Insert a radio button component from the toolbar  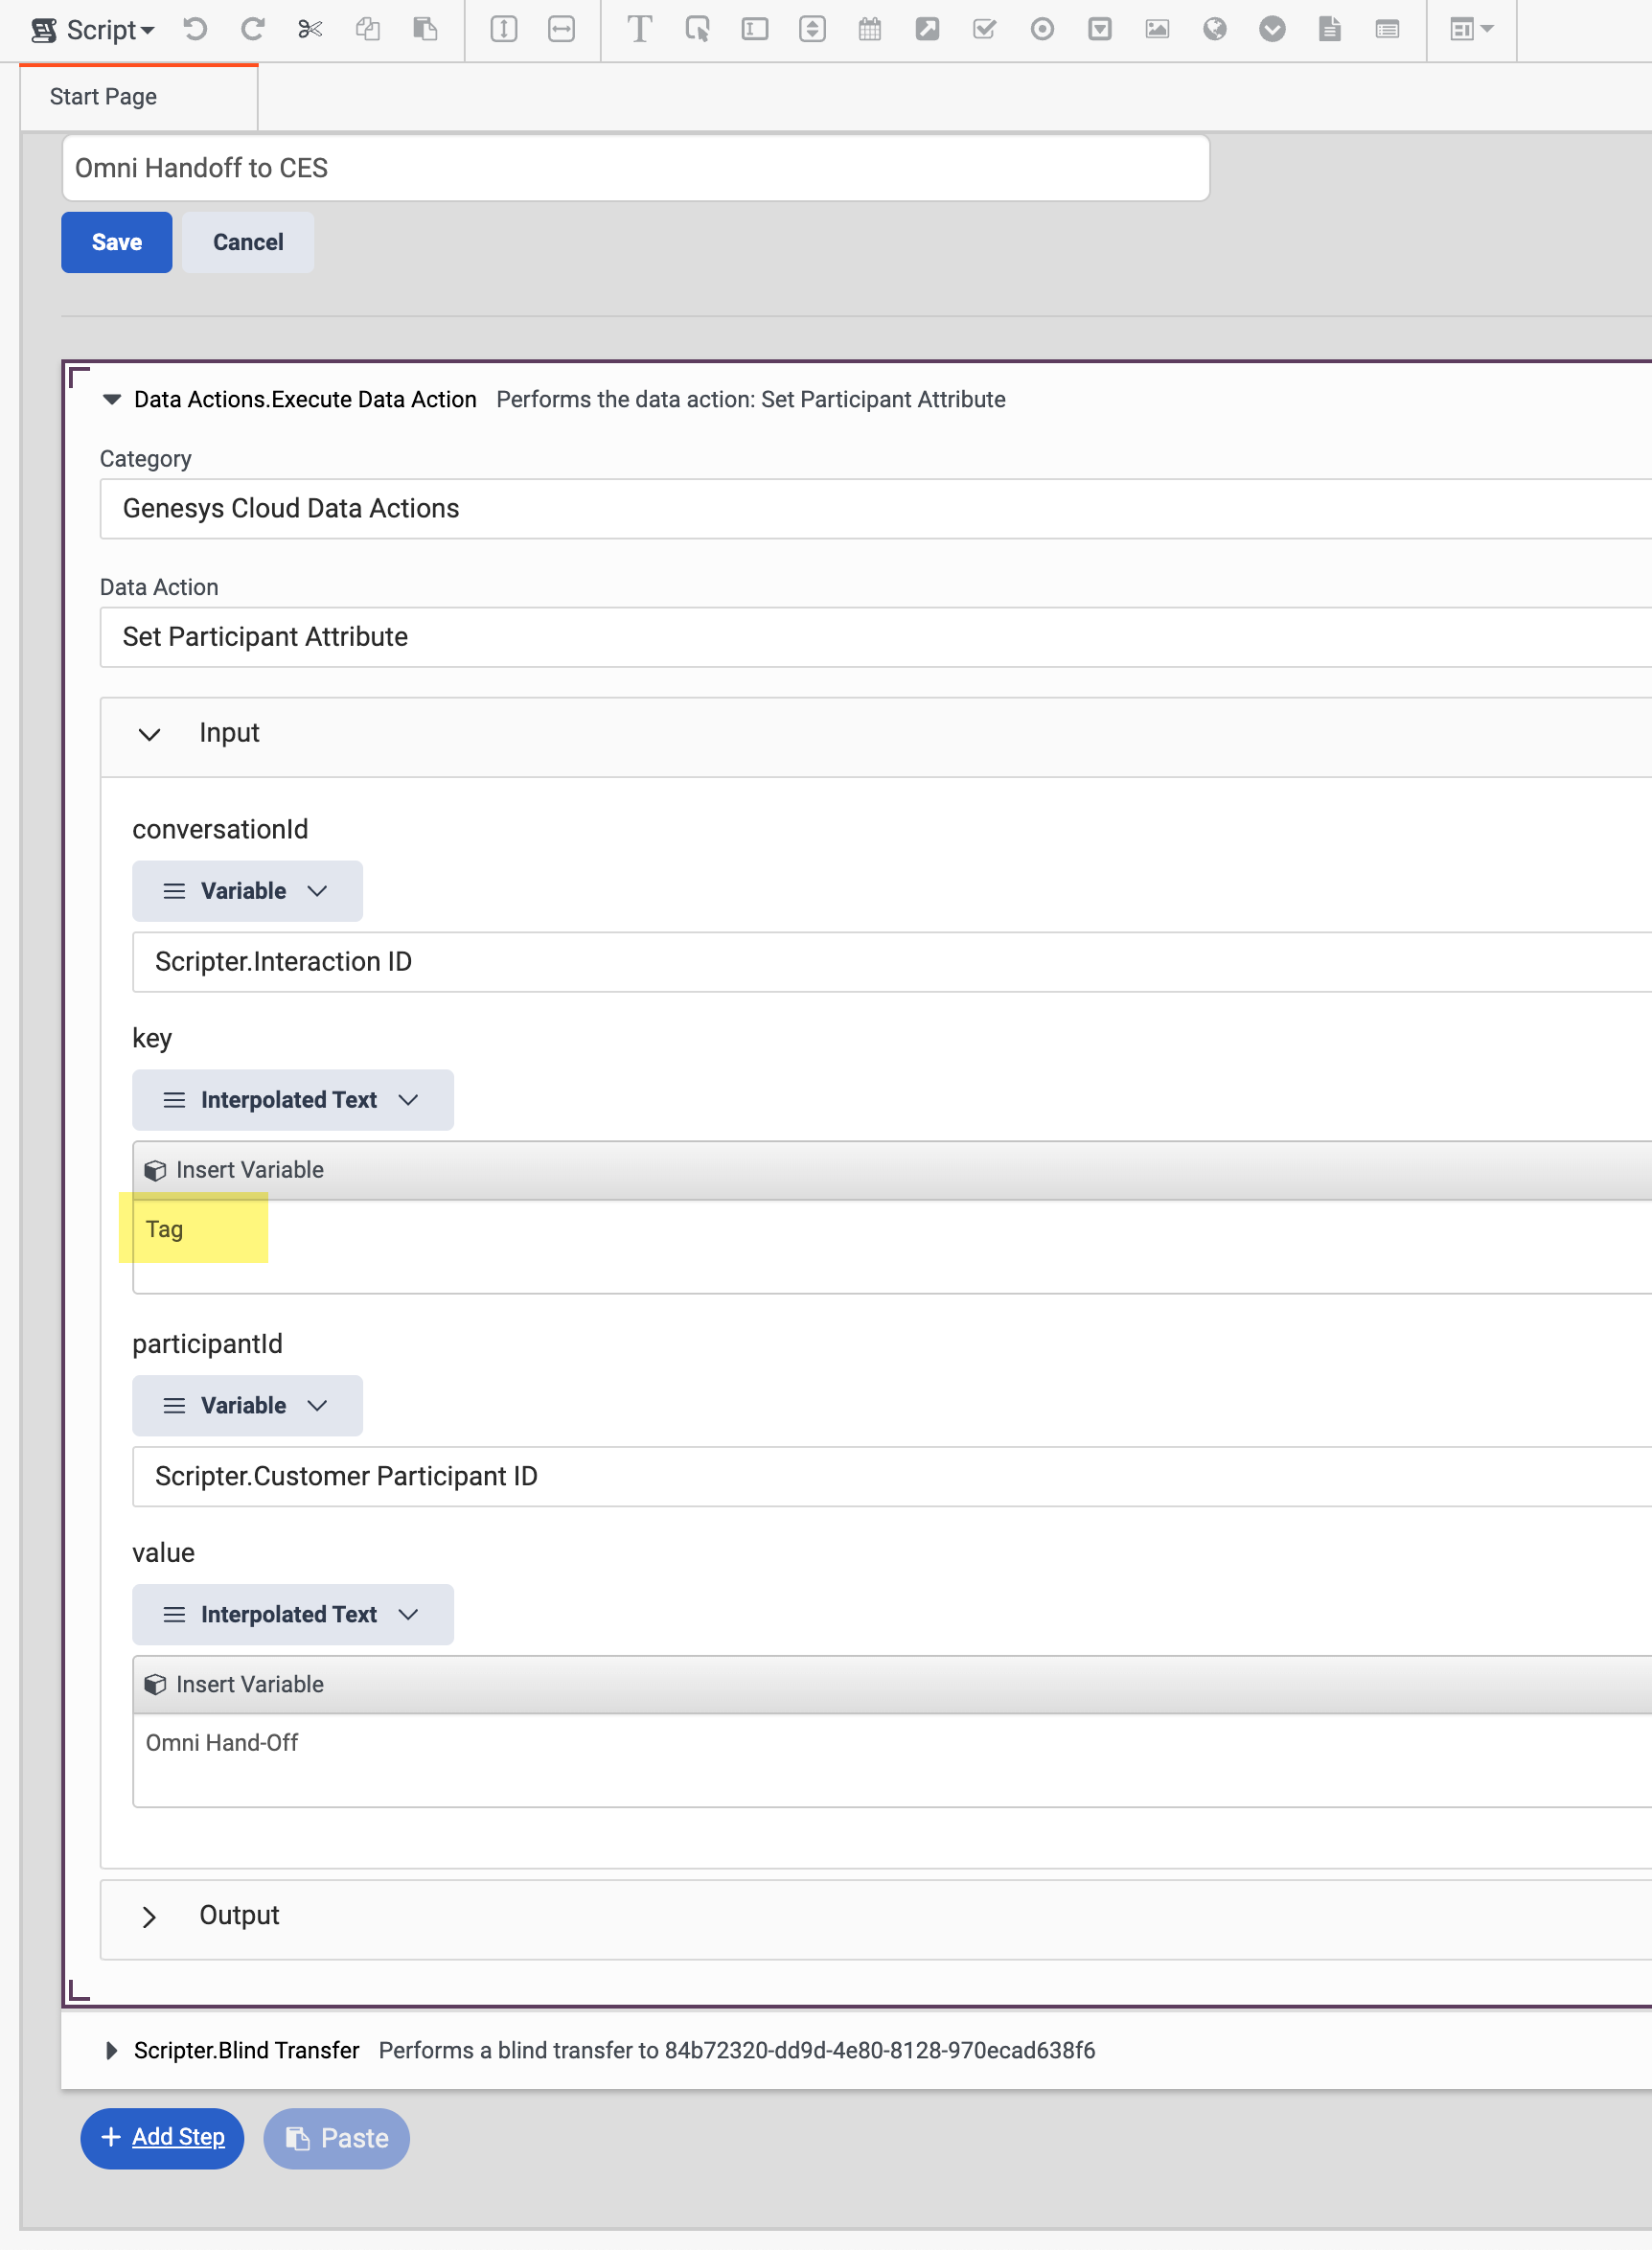click(1042, 29)
